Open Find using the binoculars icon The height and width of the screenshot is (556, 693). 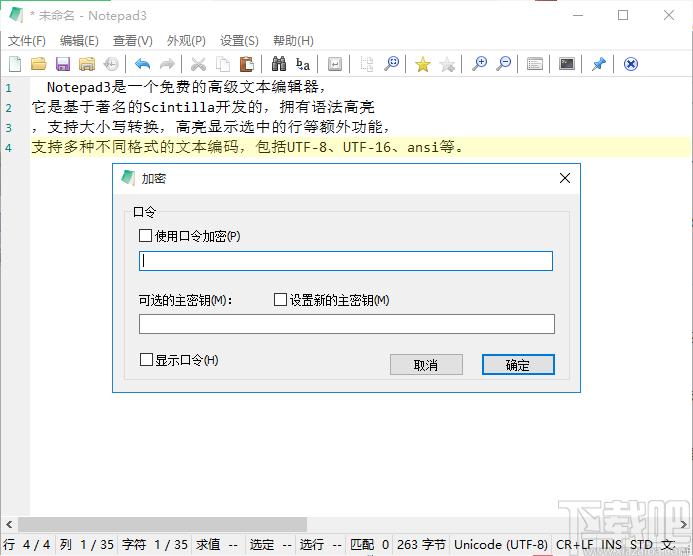[279, 64]
